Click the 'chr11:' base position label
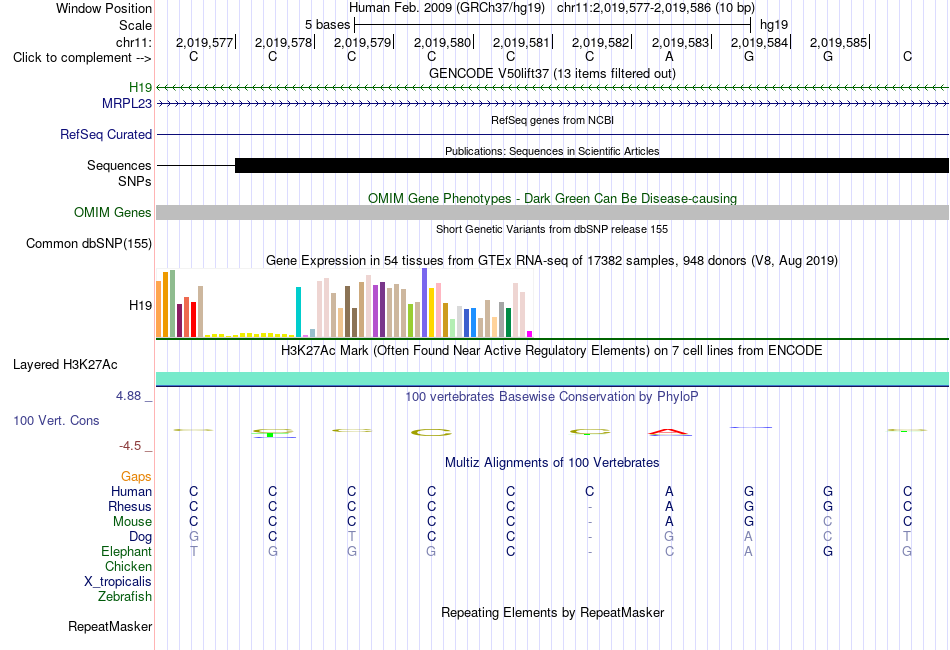The width and height of the screenshot is (950, 650). pyautogui.click(x=134, y=42)
